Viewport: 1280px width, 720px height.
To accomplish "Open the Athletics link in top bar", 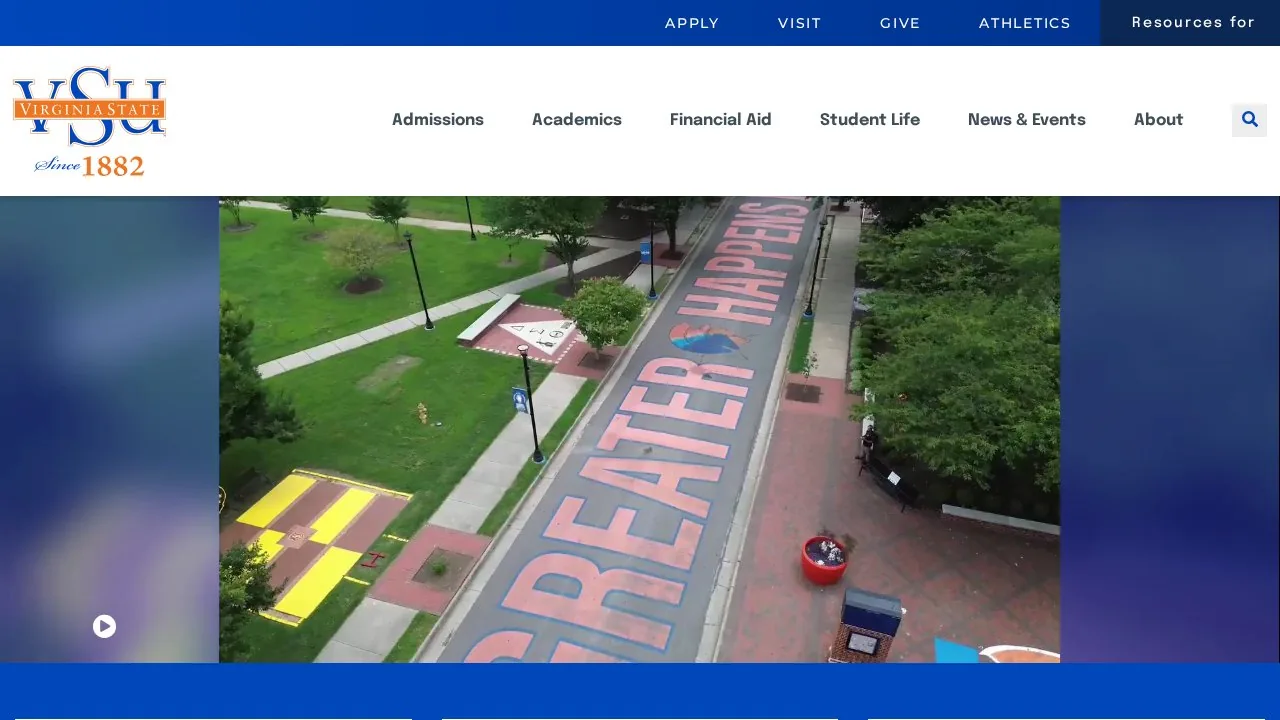I will click(x=1025, y=23).
